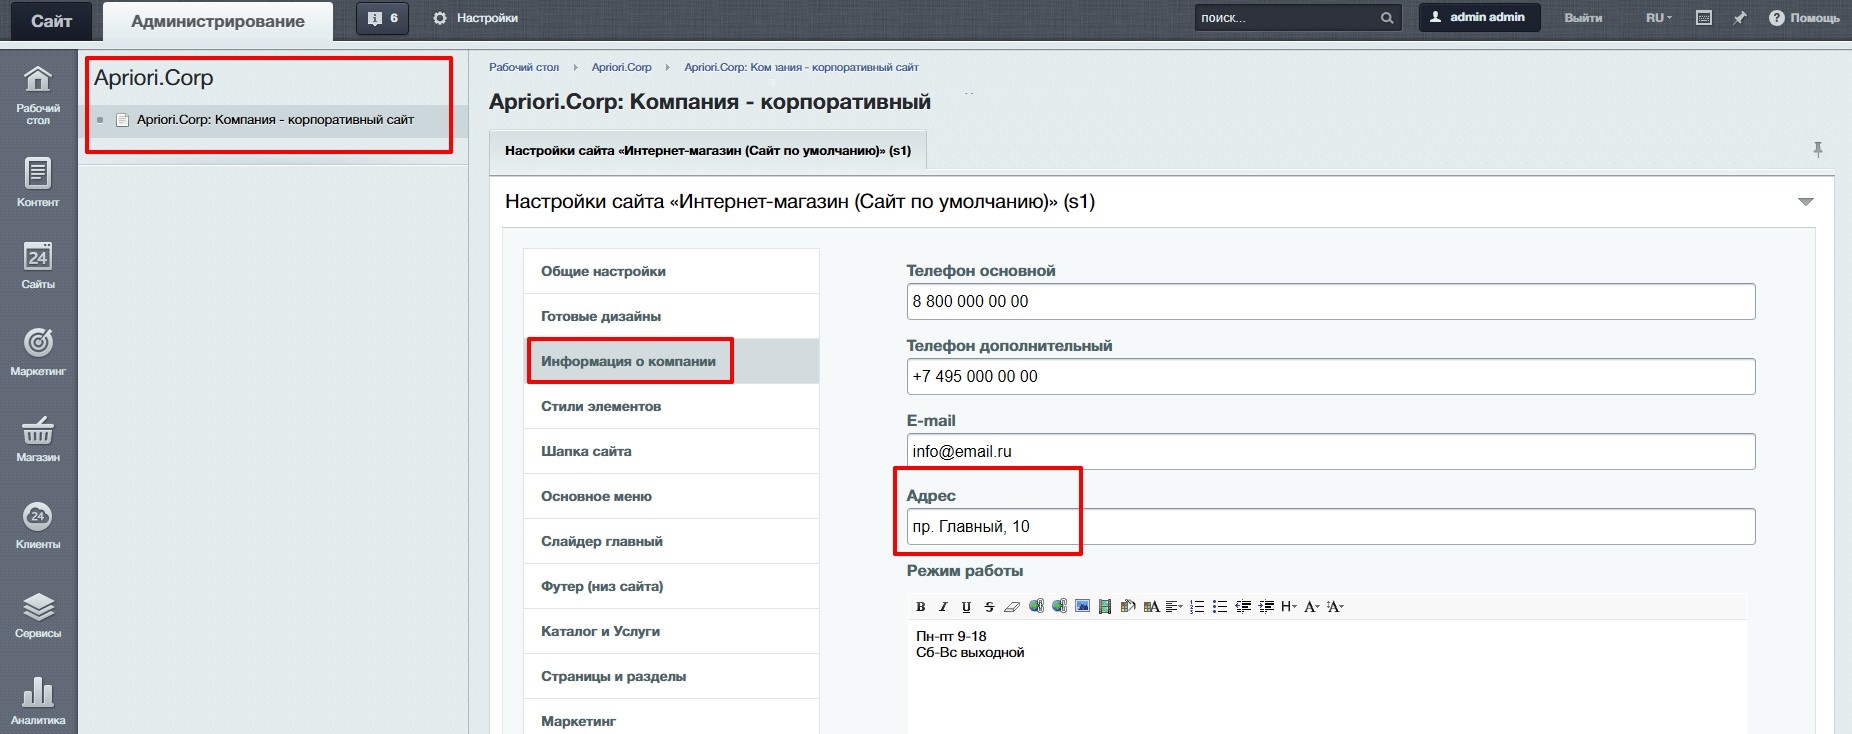Click the strikethrough formatting icon
Image resolution: width=1852 pixels, height=734 pixels.
(989, 606)
